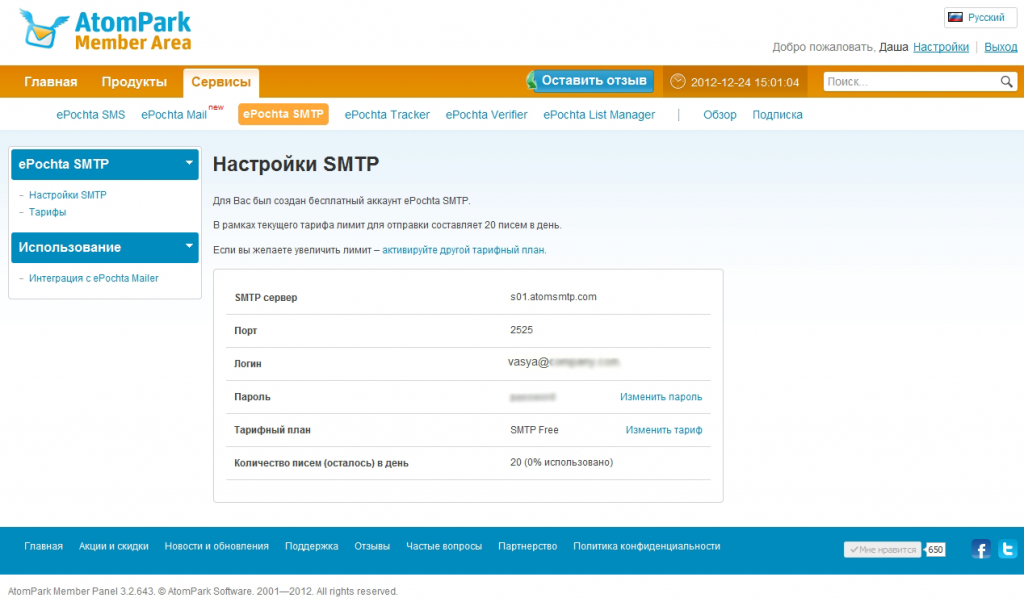Viewport: 1024px width, 602px height.
Task: Open footer Политика конфиденциальности link
Action: coord(647,547)
